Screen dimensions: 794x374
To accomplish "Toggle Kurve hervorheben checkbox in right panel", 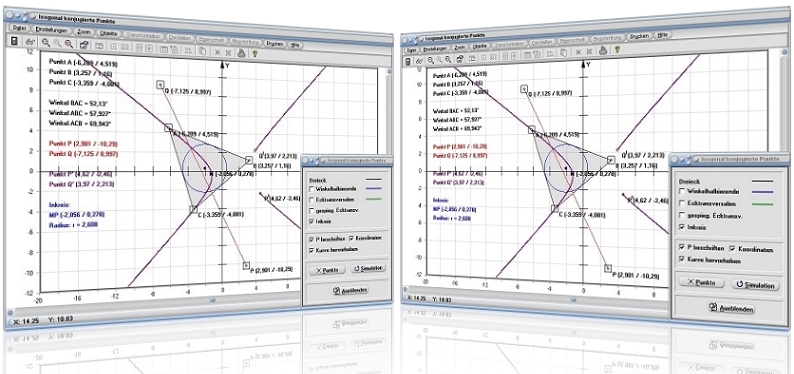I will pos(682,259).
